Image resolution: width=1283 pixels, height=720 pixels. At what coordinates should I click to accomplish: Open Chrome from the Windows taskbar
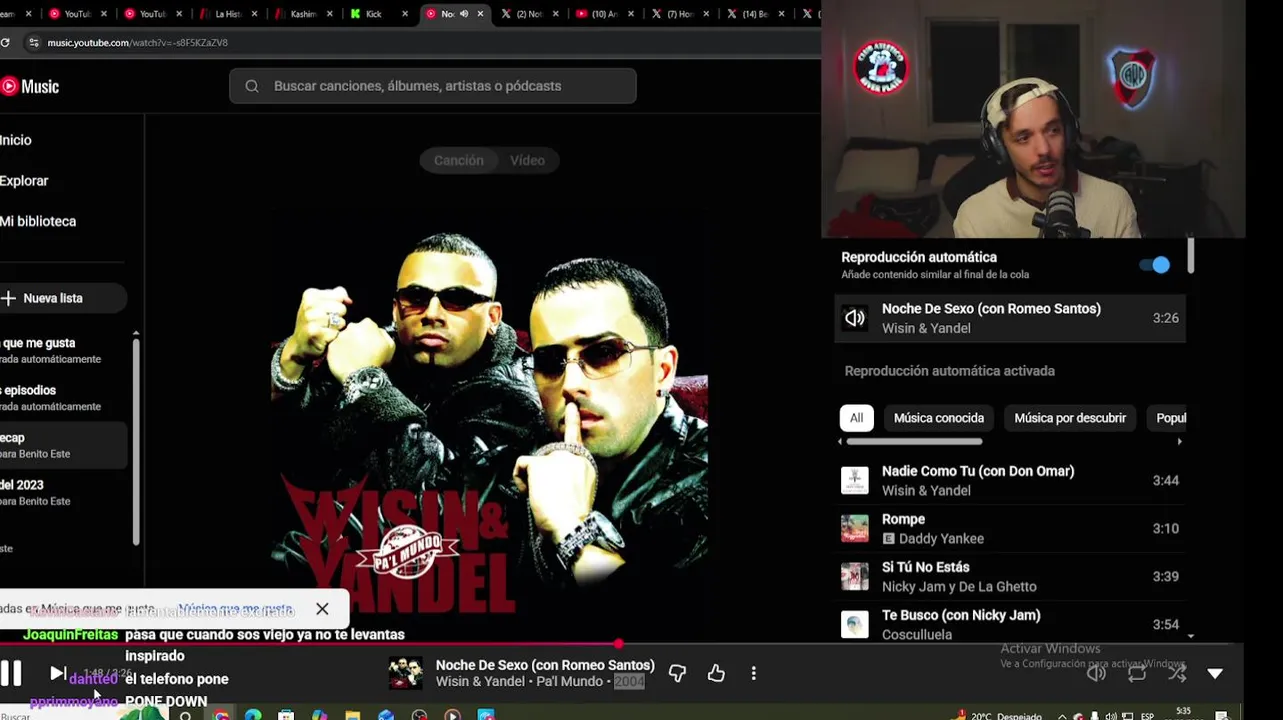pos(219,715)
